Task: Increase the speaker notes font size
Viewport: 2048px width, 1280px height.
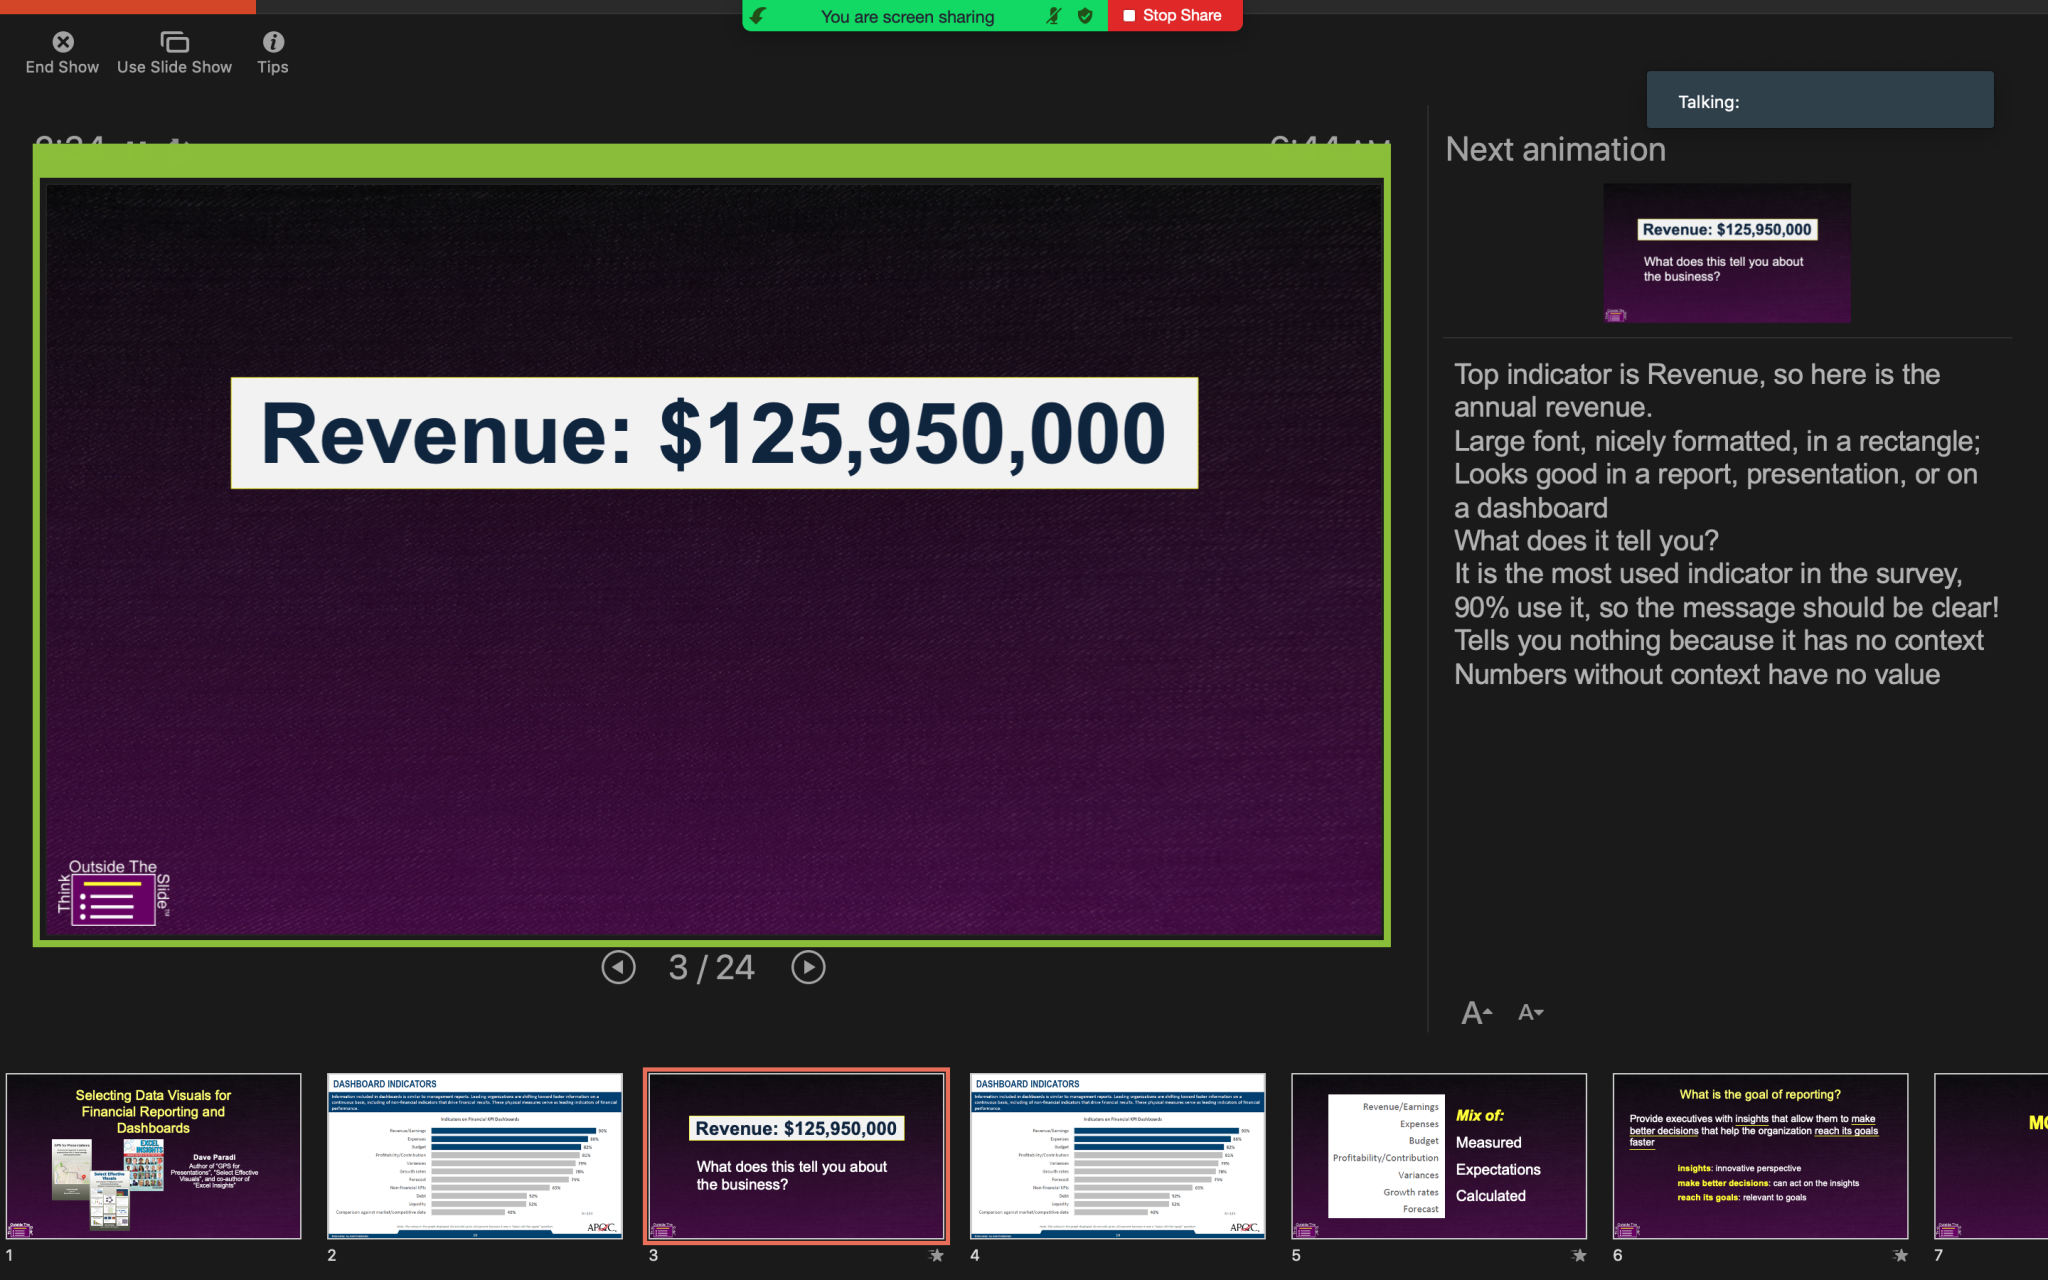Action: coord(1475,1012)
